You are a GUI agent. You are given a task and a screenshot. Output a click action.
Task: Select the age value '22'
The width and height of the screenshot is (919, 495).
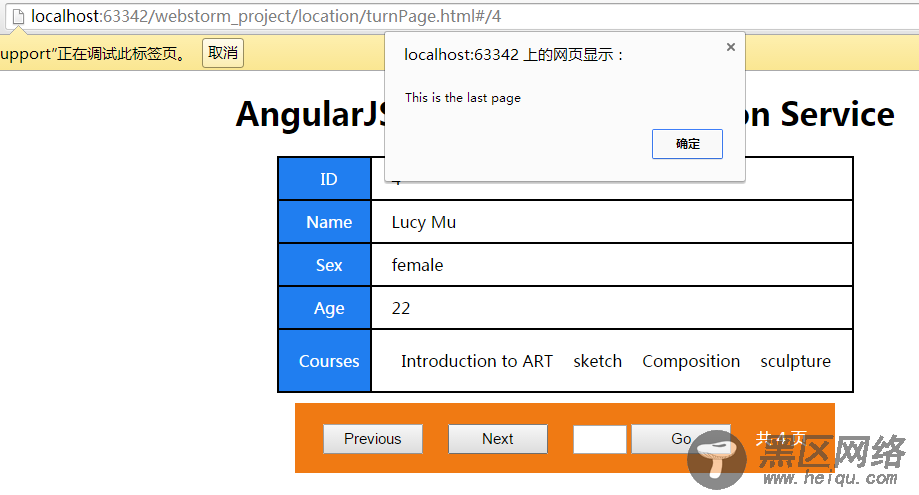point(401,308)
